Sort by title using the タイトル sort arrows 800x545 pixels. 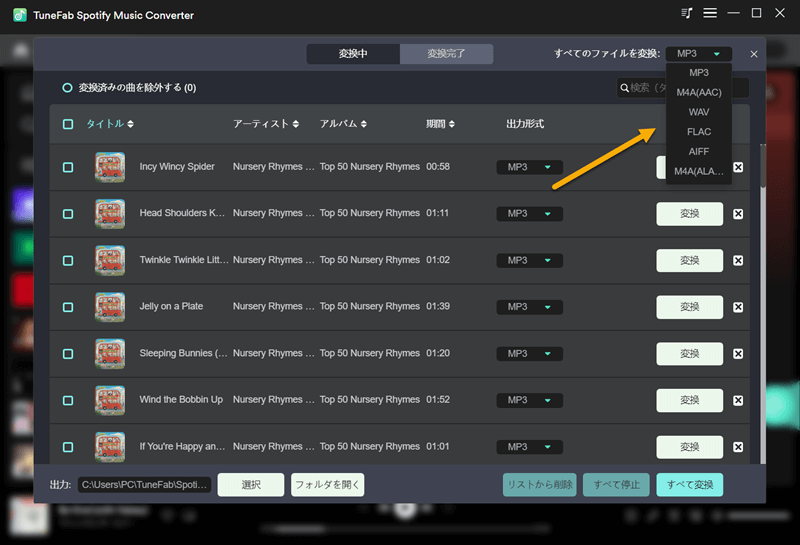click(131, 124)
